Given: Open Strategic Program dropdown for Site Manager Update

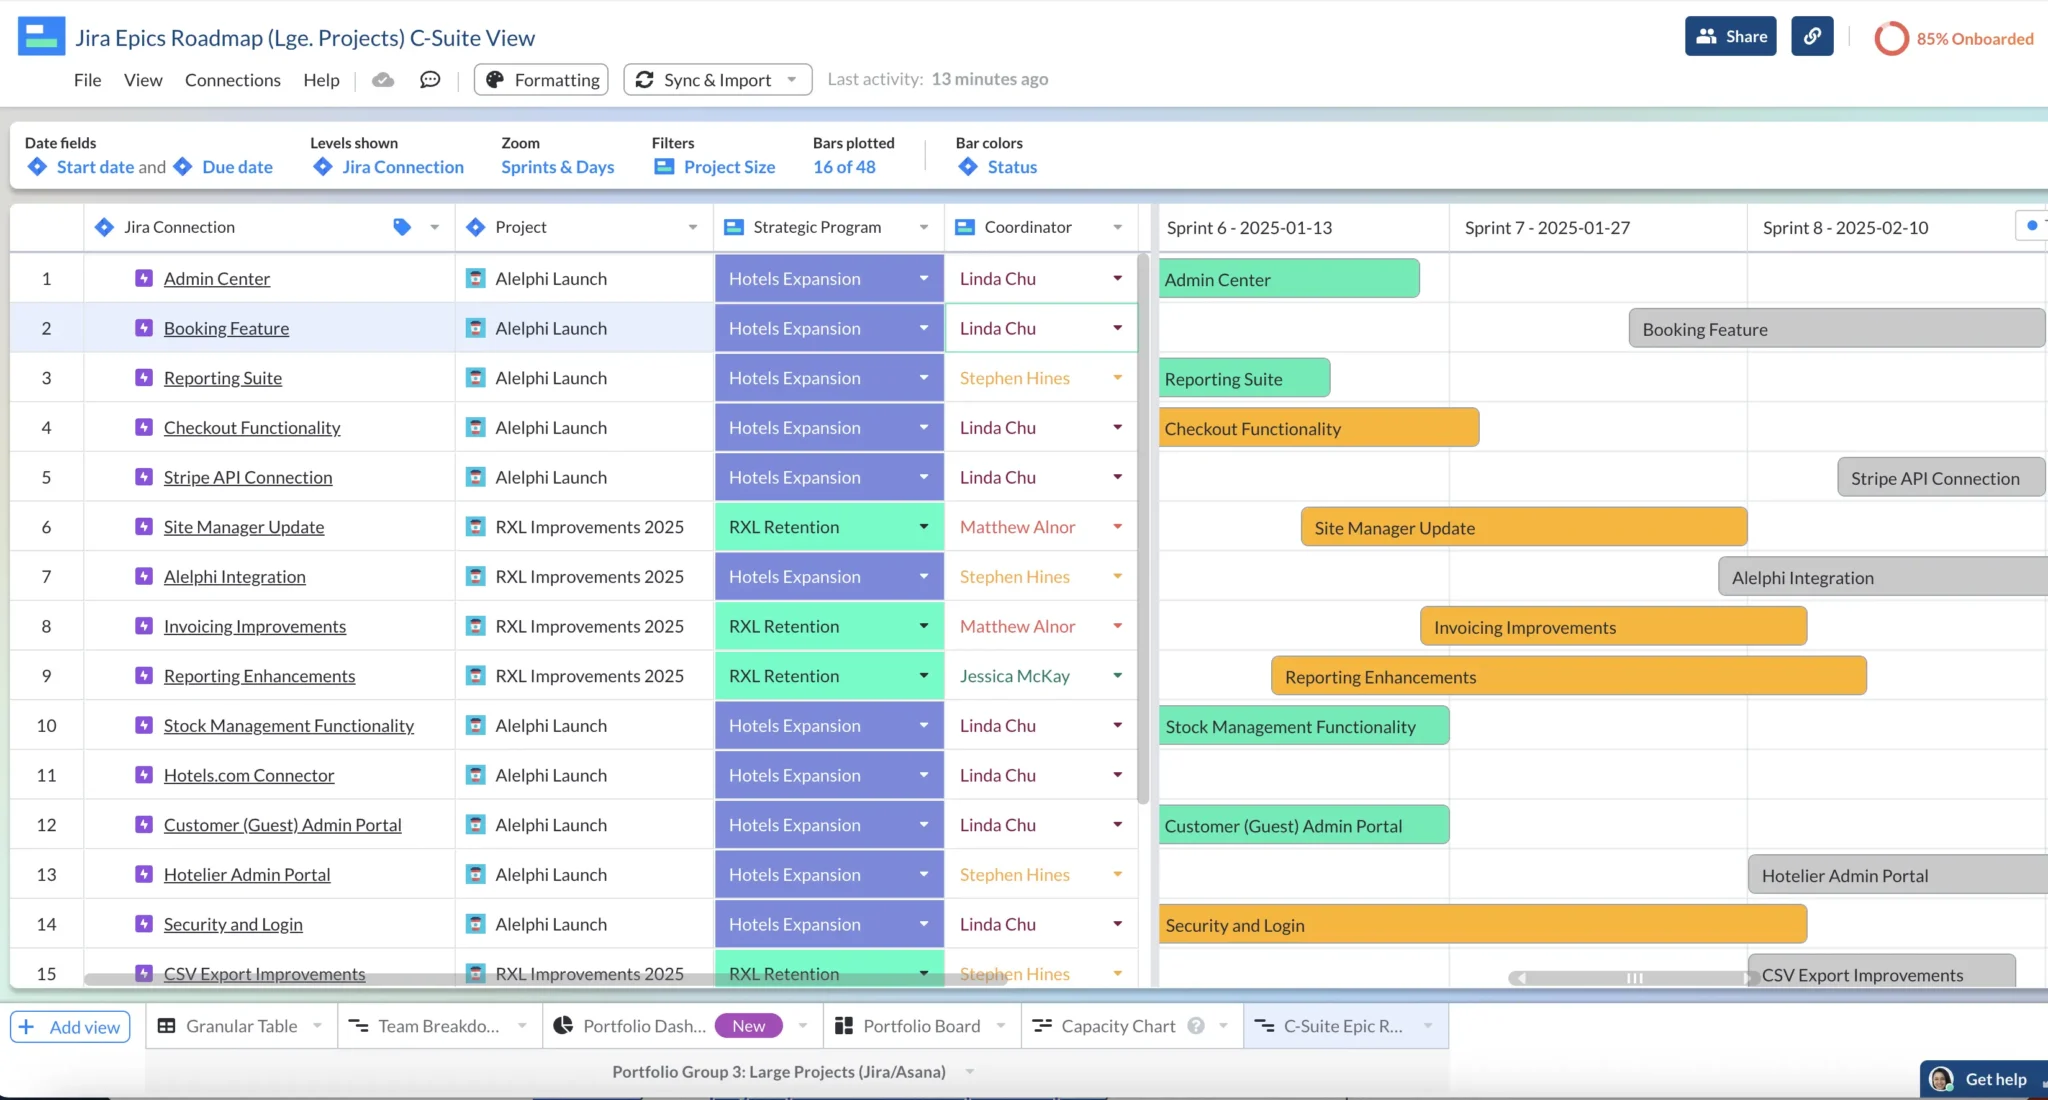Looking at the screenshot, I should point(924,527).
